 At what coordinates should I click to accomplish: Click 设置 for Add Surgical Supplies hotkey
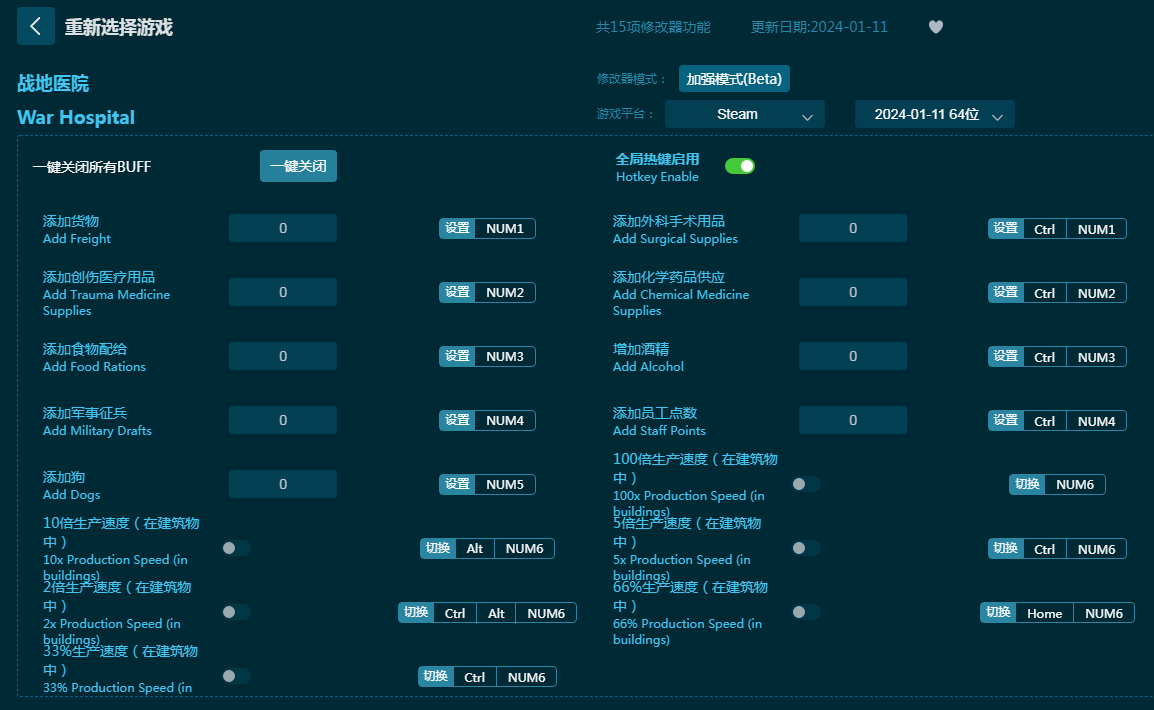click(x=1005, y=228)
